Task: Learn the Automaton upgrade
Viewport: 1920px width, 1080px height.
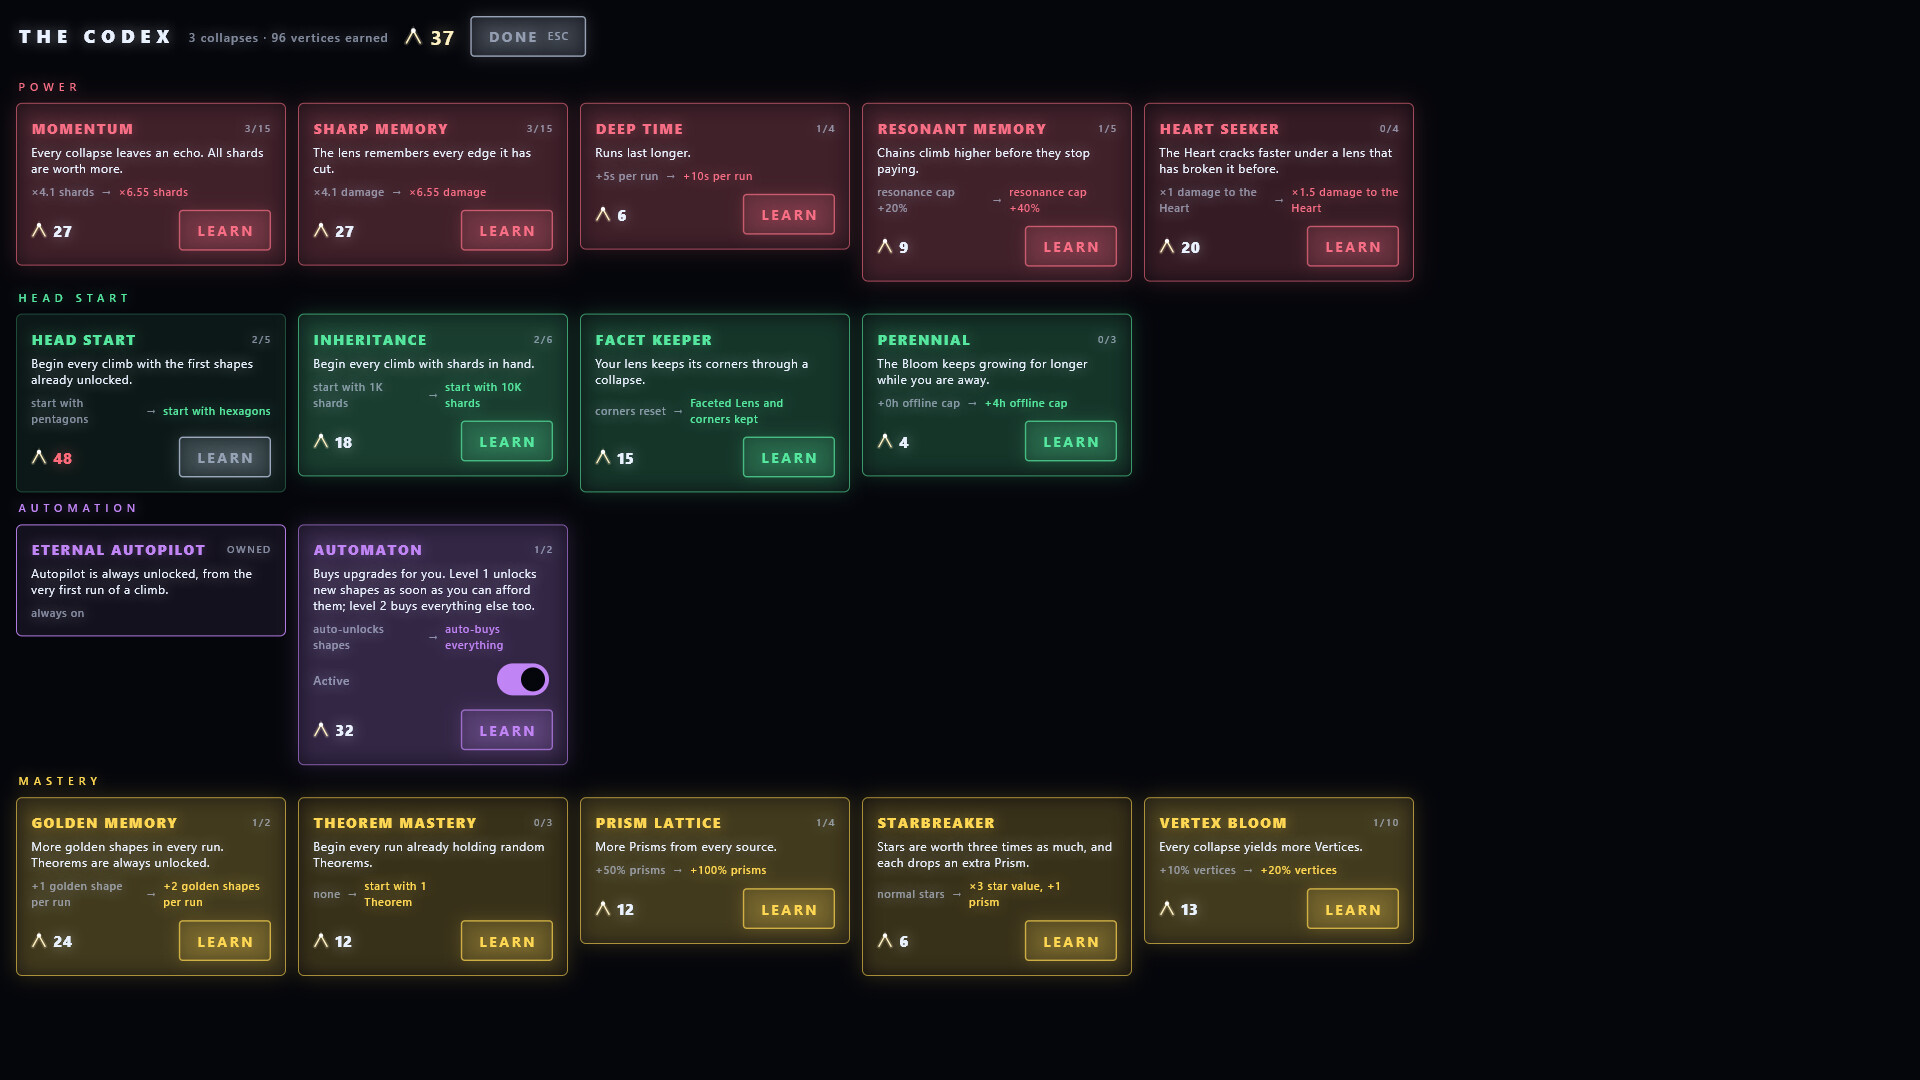Action: (x=507, y=731)
